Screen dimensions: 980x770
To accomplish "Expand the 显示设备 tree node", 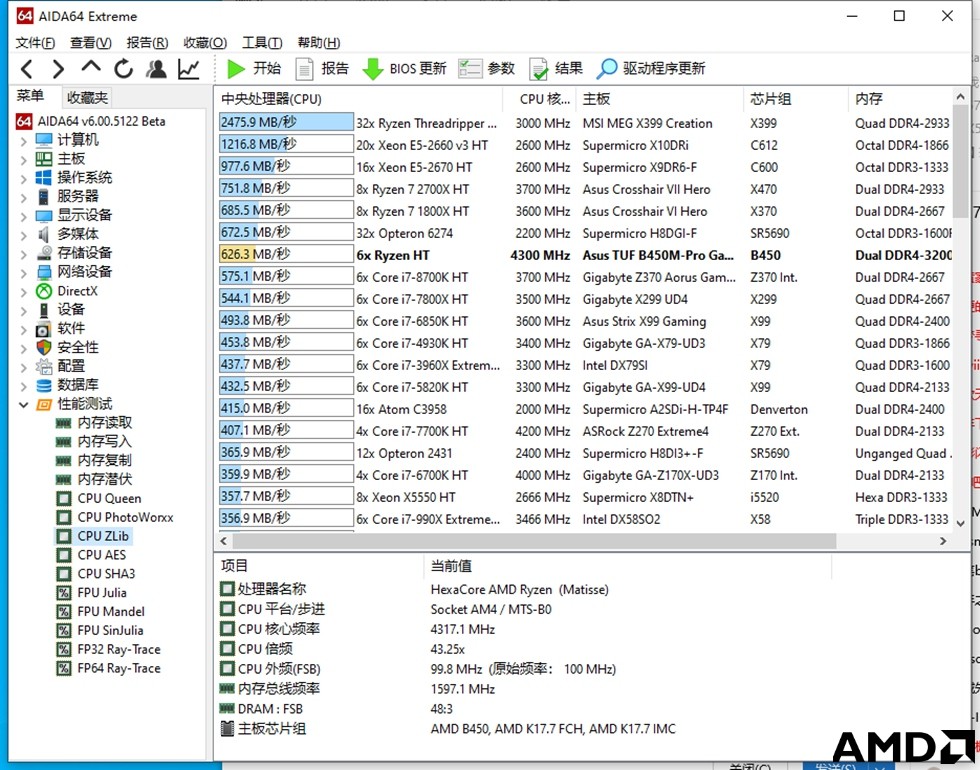I will [23, 216].
